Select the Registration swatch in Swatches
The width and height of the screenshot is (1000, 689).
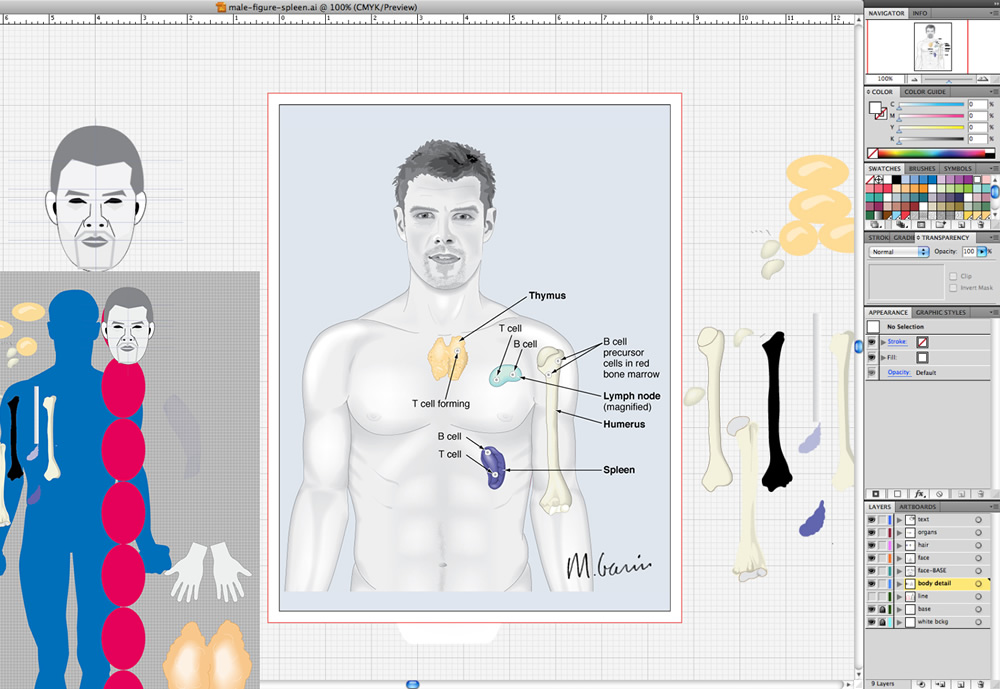tap(879, 180)
